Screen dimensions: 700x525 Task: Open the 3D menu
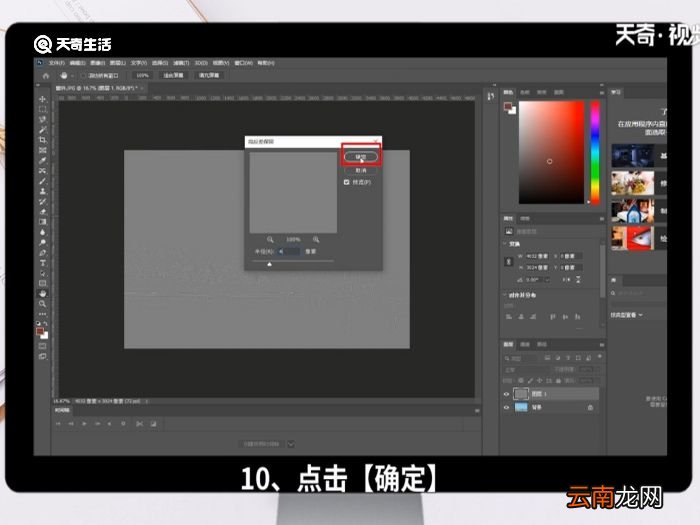[x=201, y=63]
